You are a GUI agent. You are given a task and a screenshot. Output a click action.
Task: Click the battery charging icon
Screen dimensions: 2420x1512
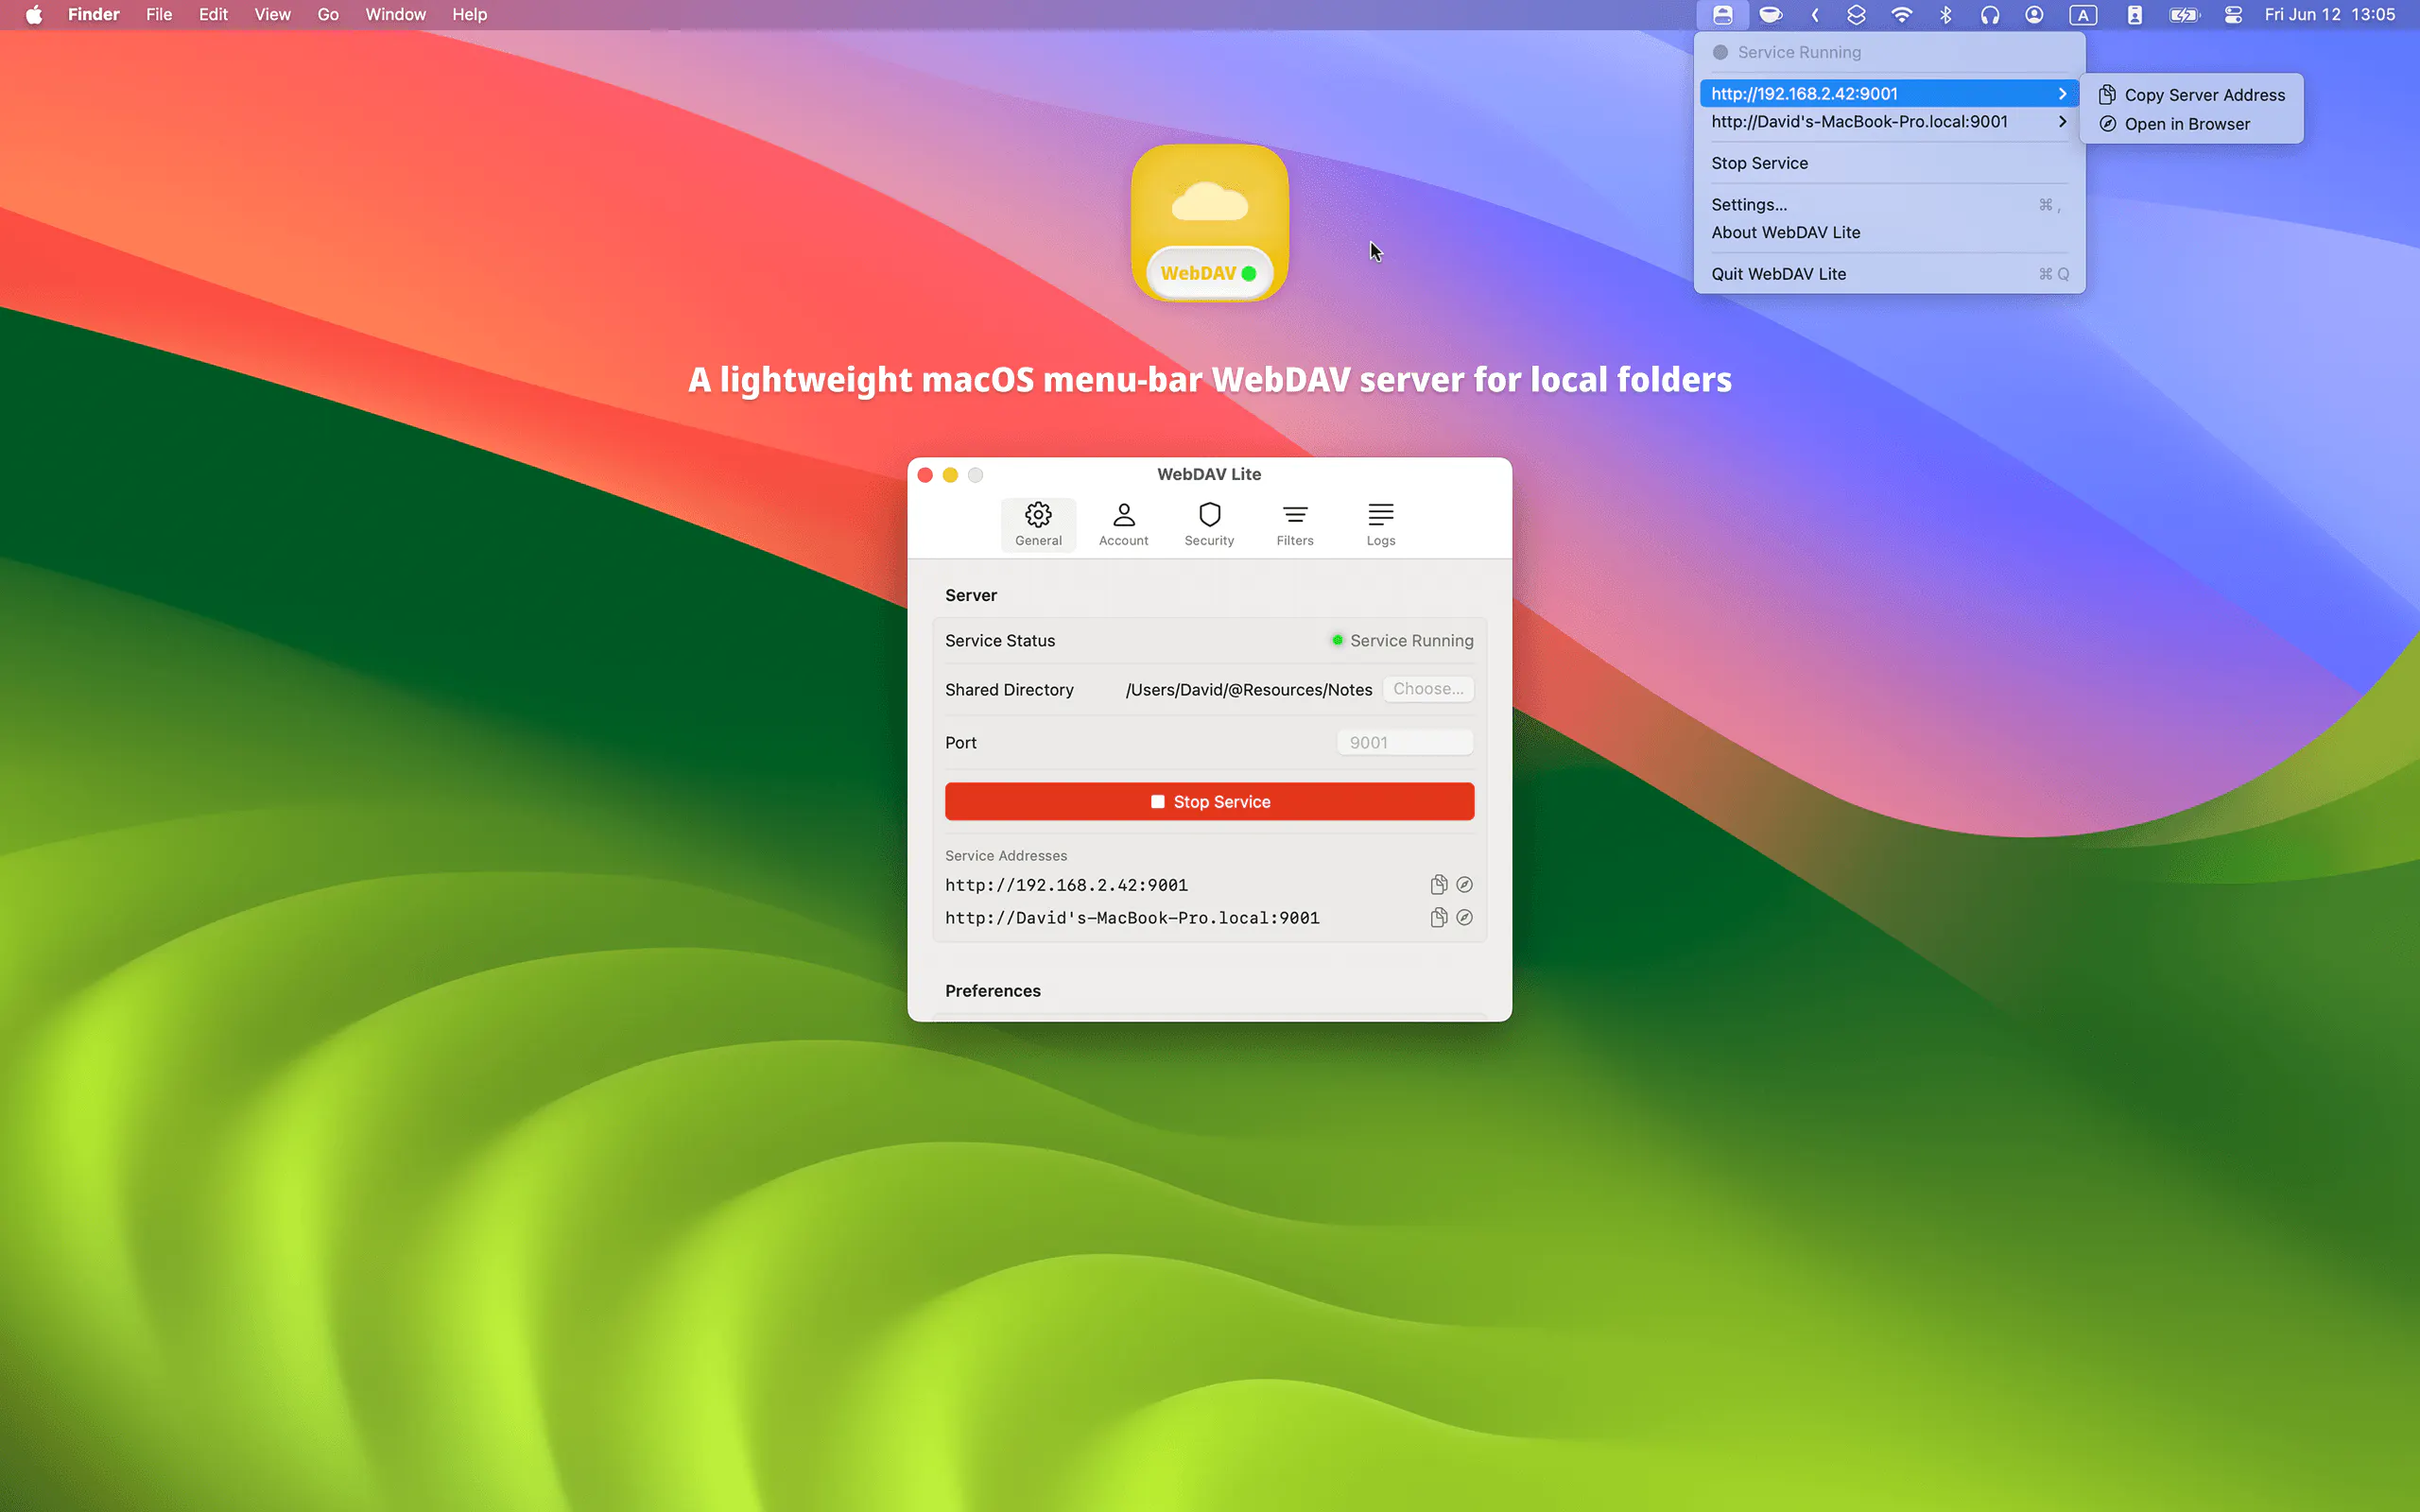pyautogui.click(x=2183, y=15)
